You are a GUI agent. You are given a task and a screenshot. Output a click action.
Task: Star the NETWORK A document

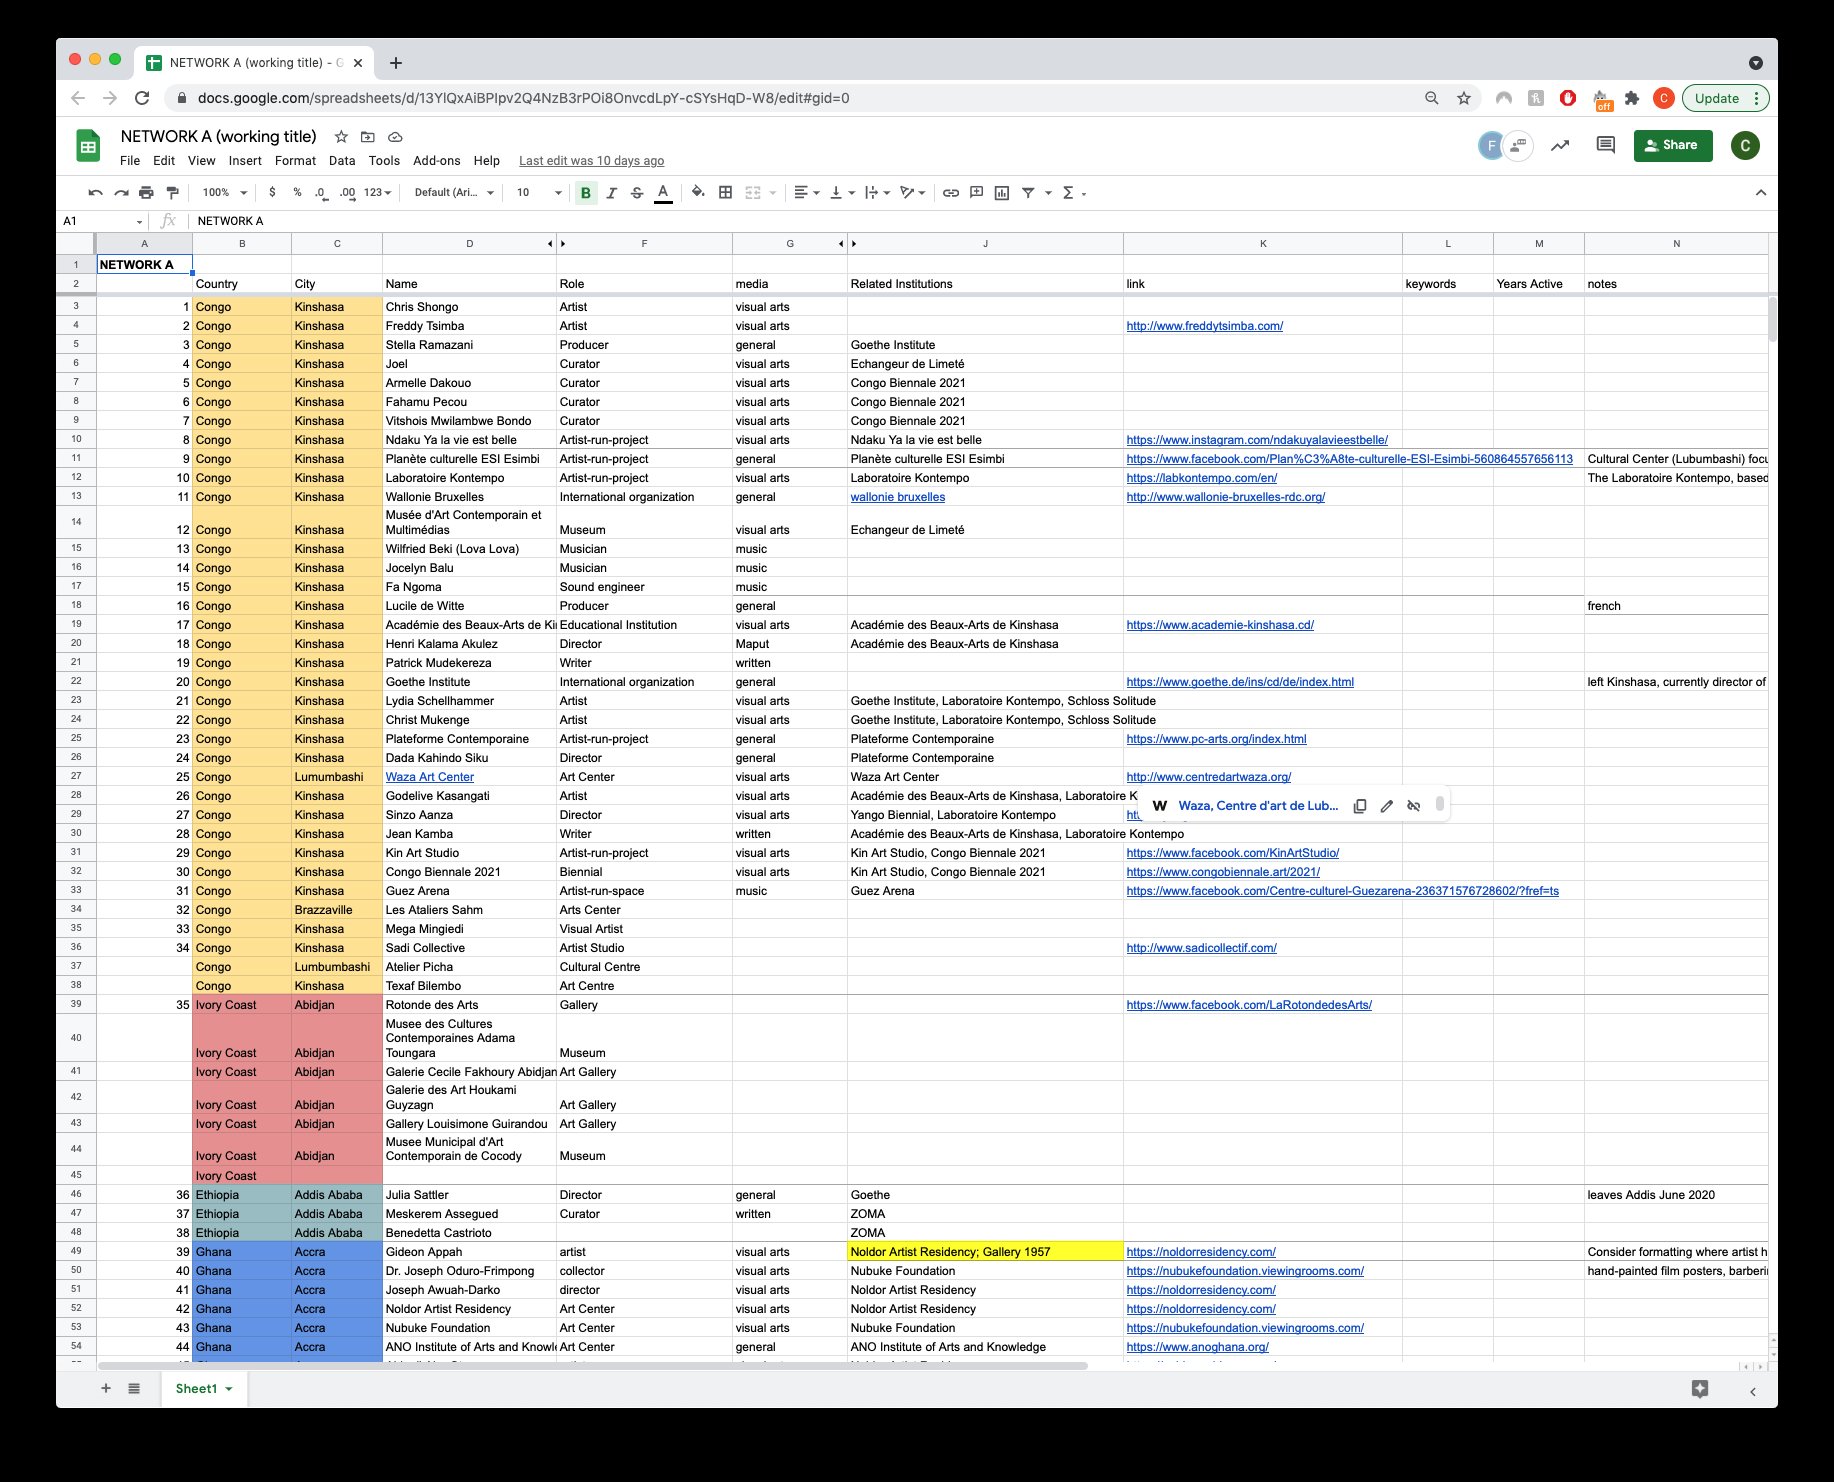(x=341, y=137)
